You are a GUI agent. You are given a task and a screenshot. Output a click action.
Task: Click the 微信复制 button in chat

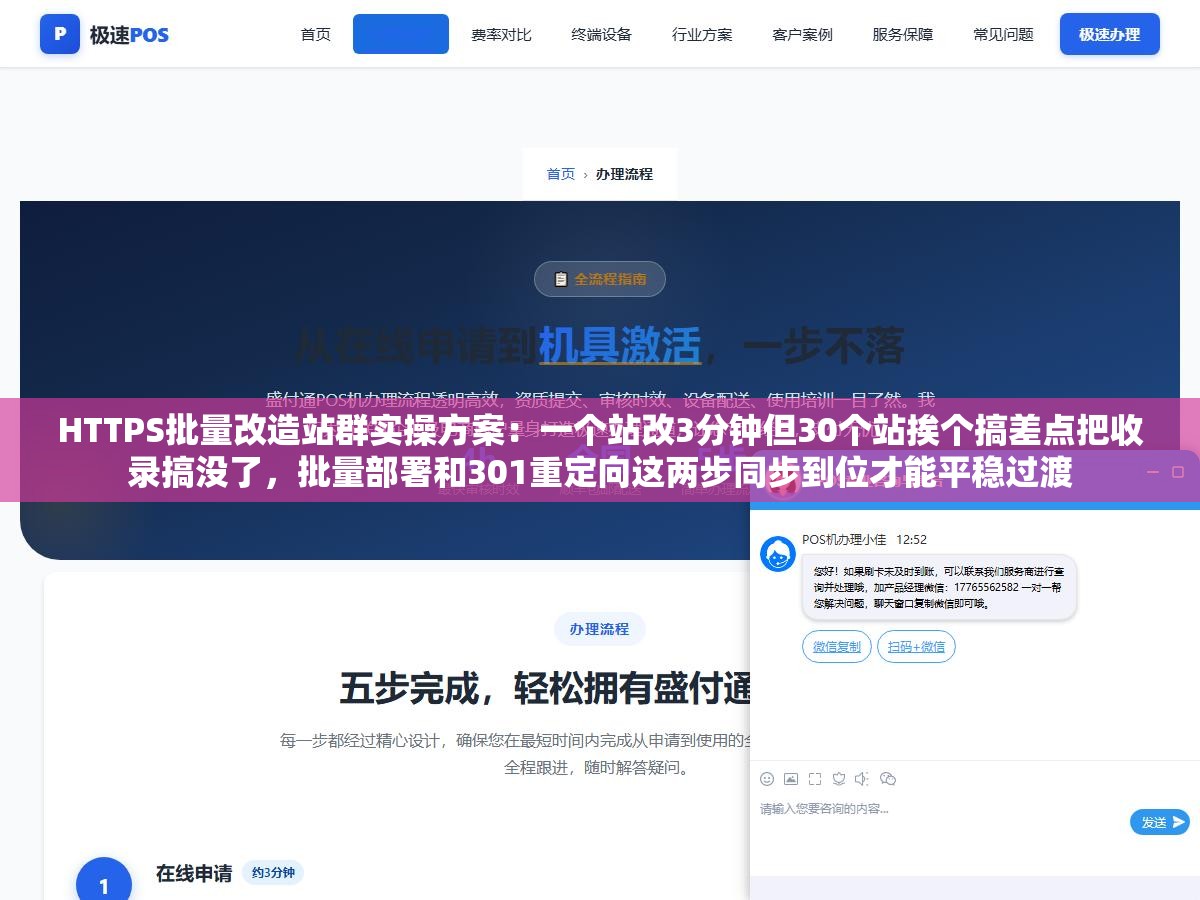[837, 647]
